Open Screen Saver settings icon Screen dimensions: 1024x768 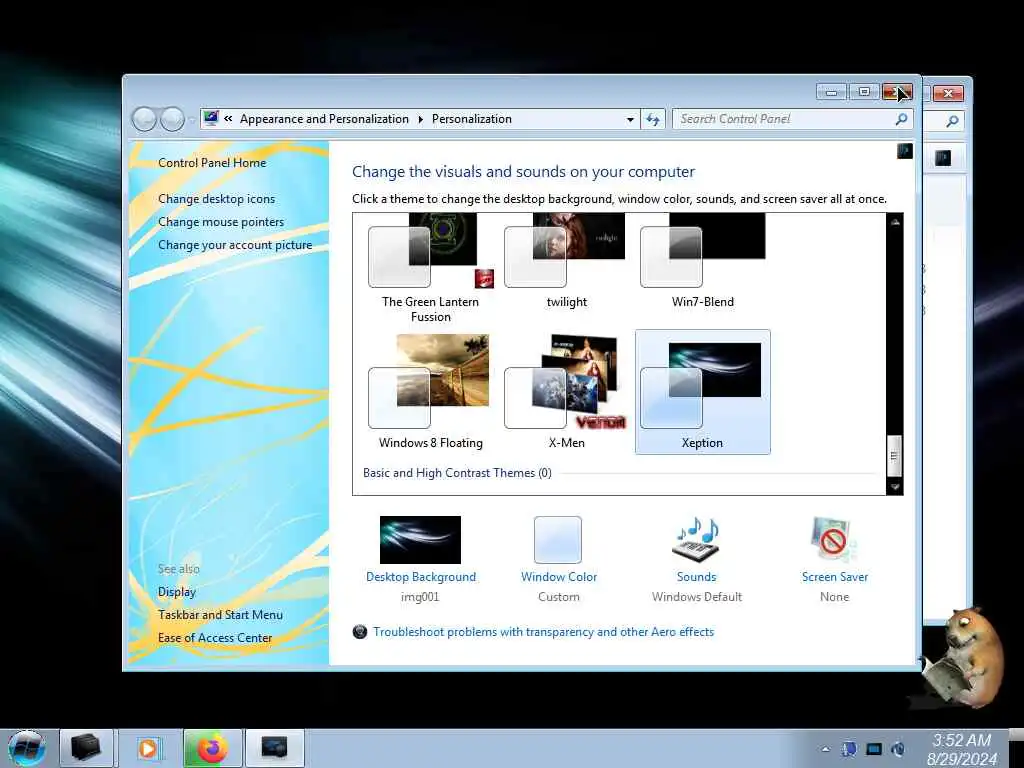(833, 541)
